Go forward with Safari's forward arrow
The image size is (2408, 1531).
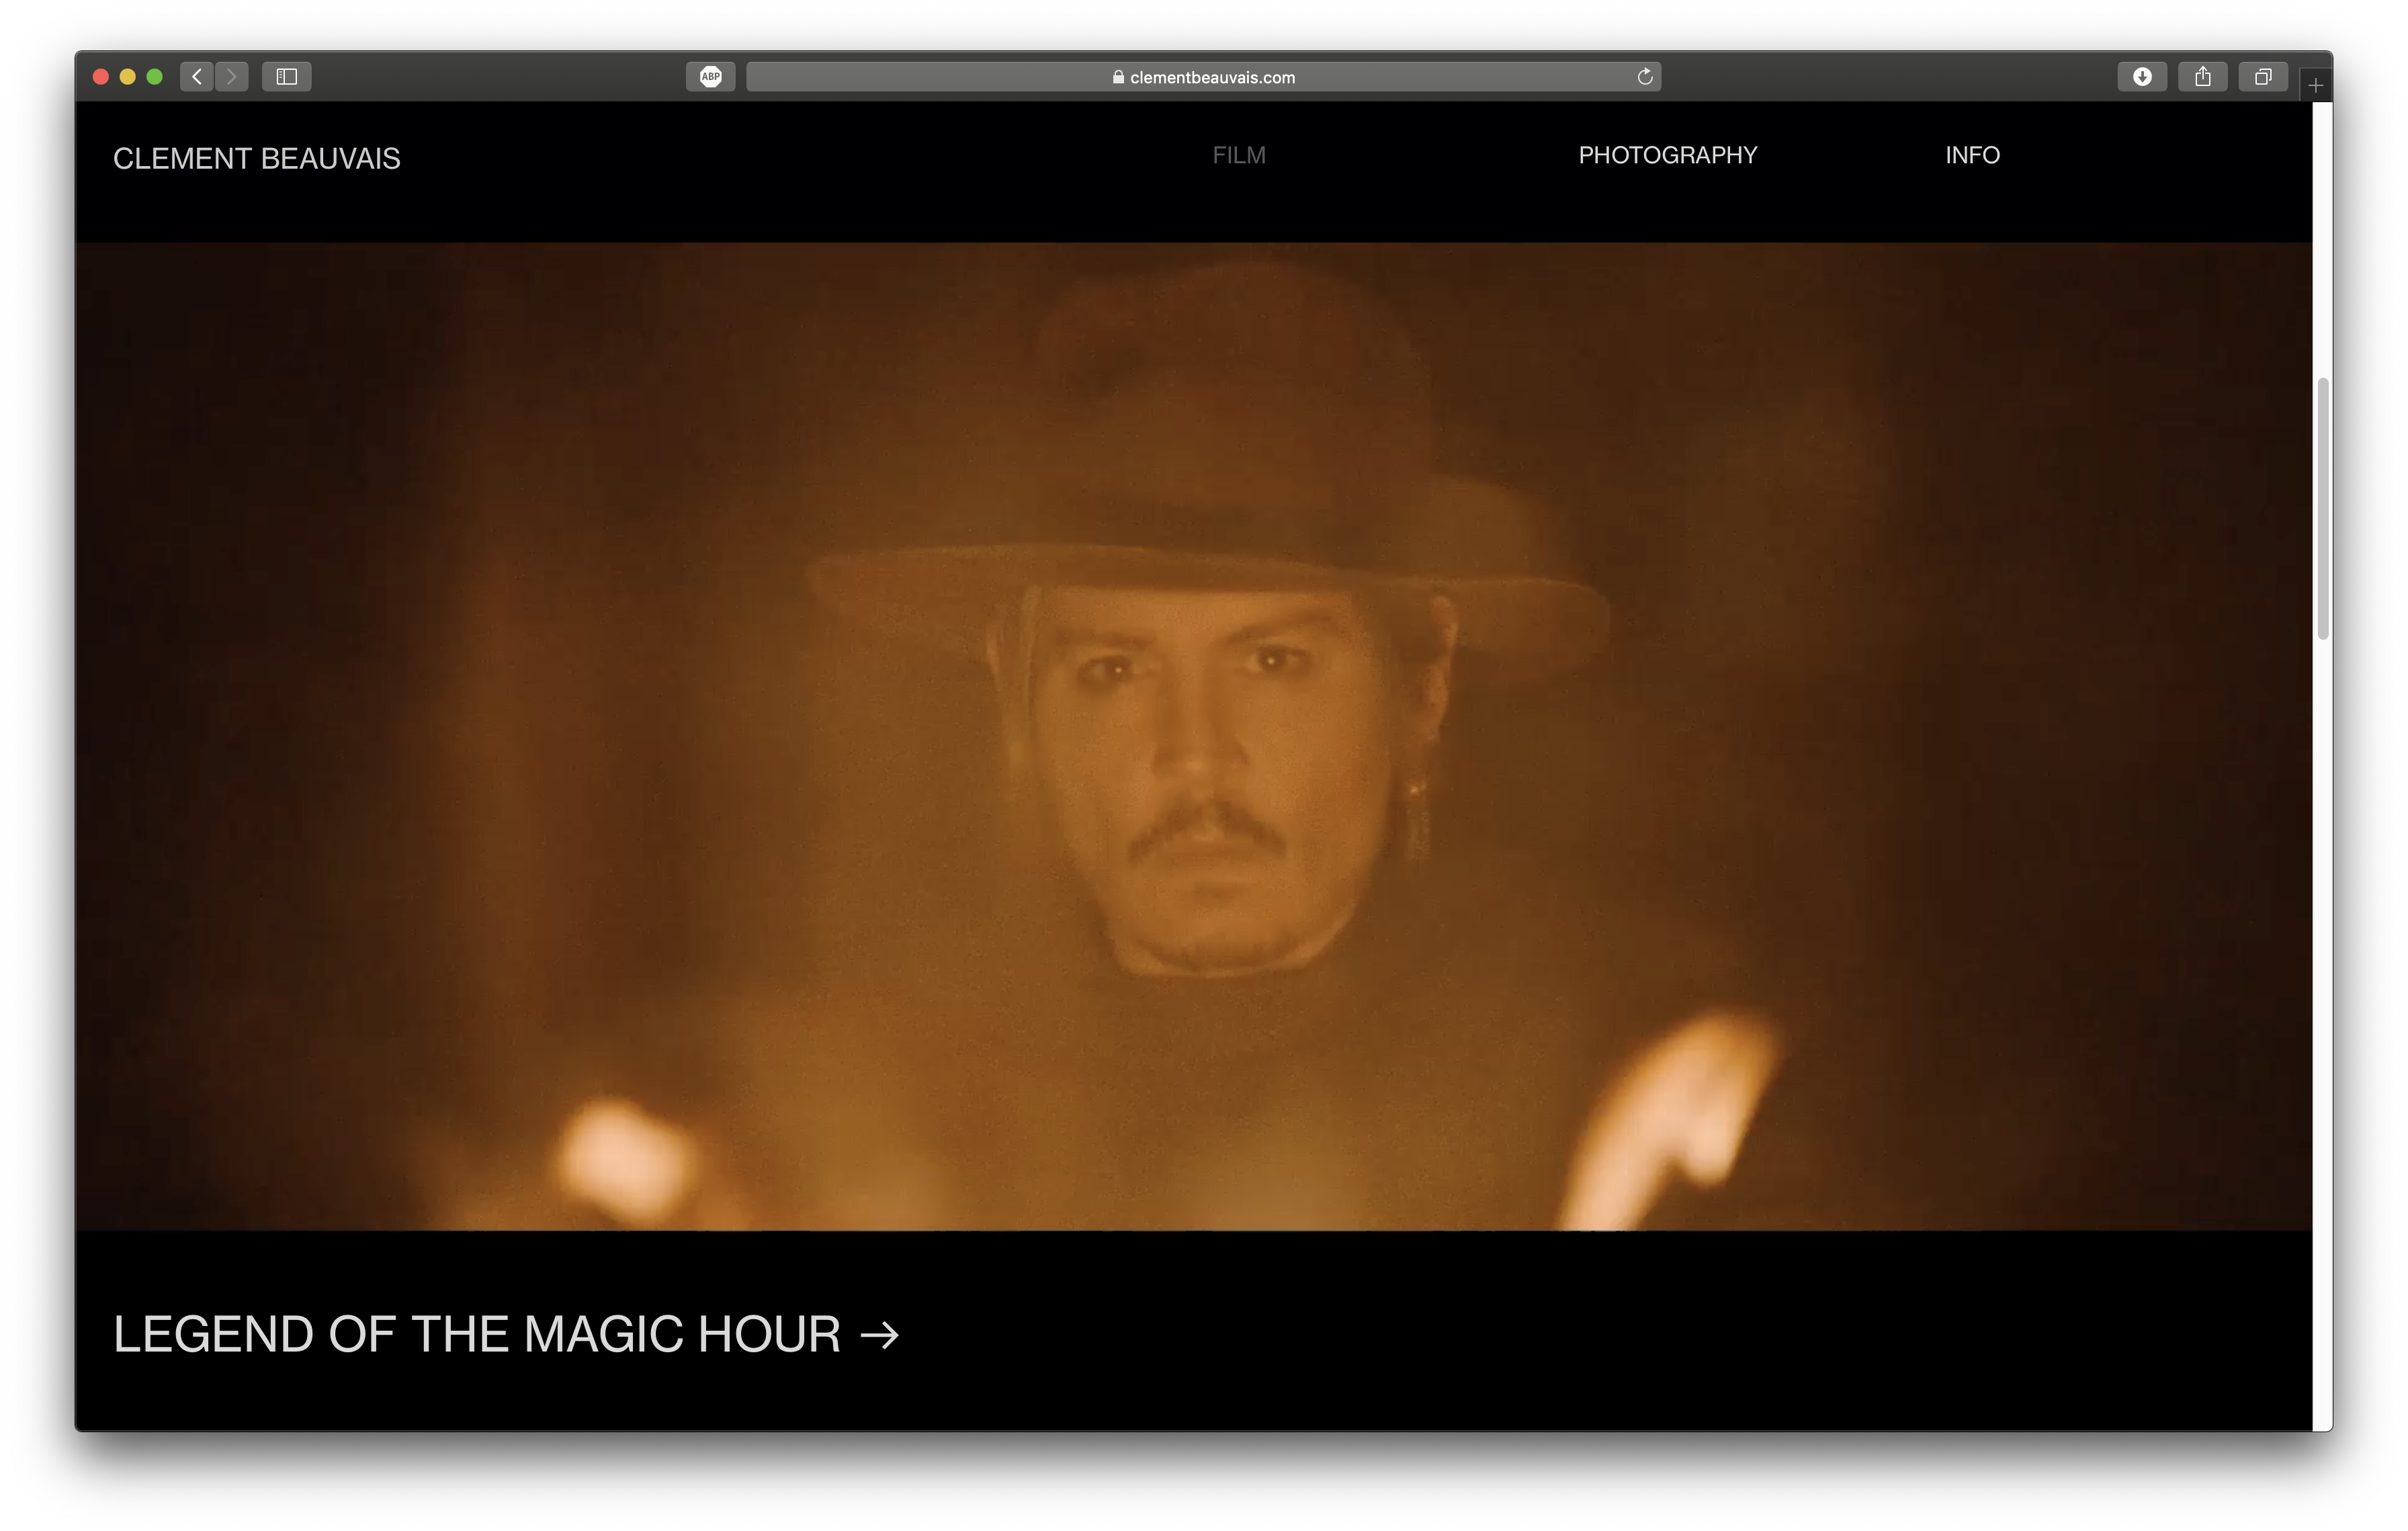click(x=232, y=77)
